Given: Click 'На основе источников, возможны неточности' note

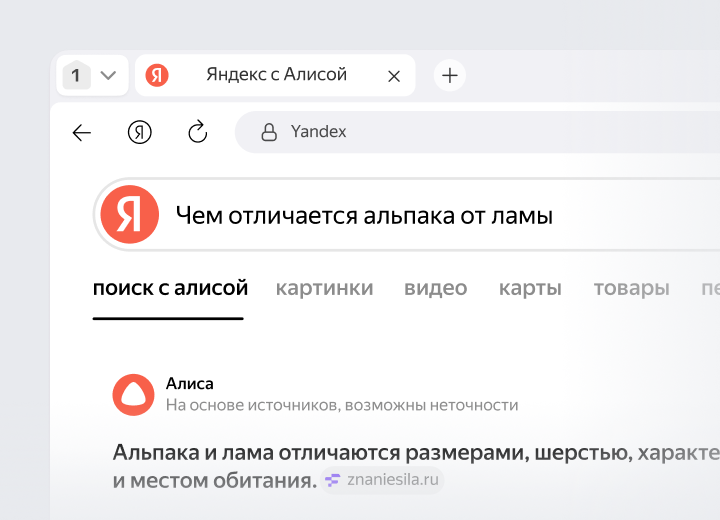Looking at the screenshot, I should 342,405.
